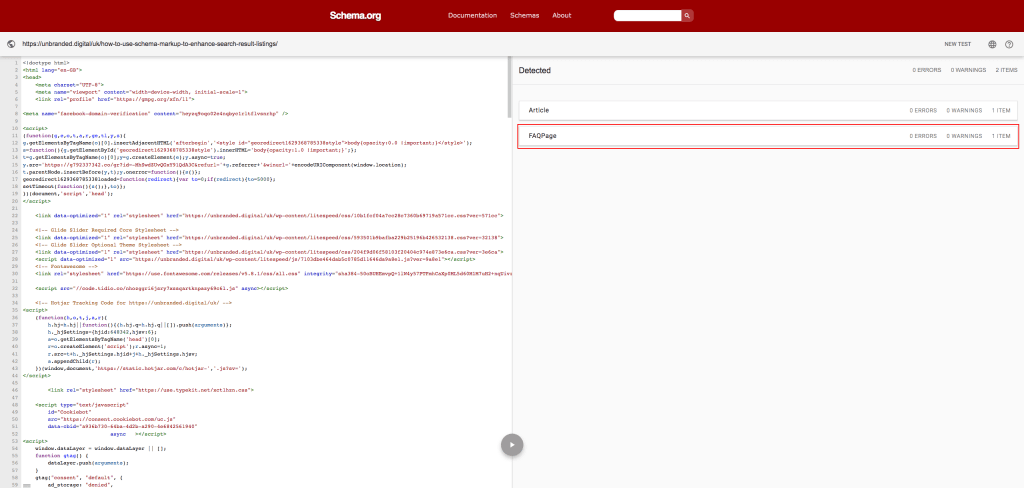
Task: Click the Hotjar Tracking Code comment line
Action: click(132, 302)
